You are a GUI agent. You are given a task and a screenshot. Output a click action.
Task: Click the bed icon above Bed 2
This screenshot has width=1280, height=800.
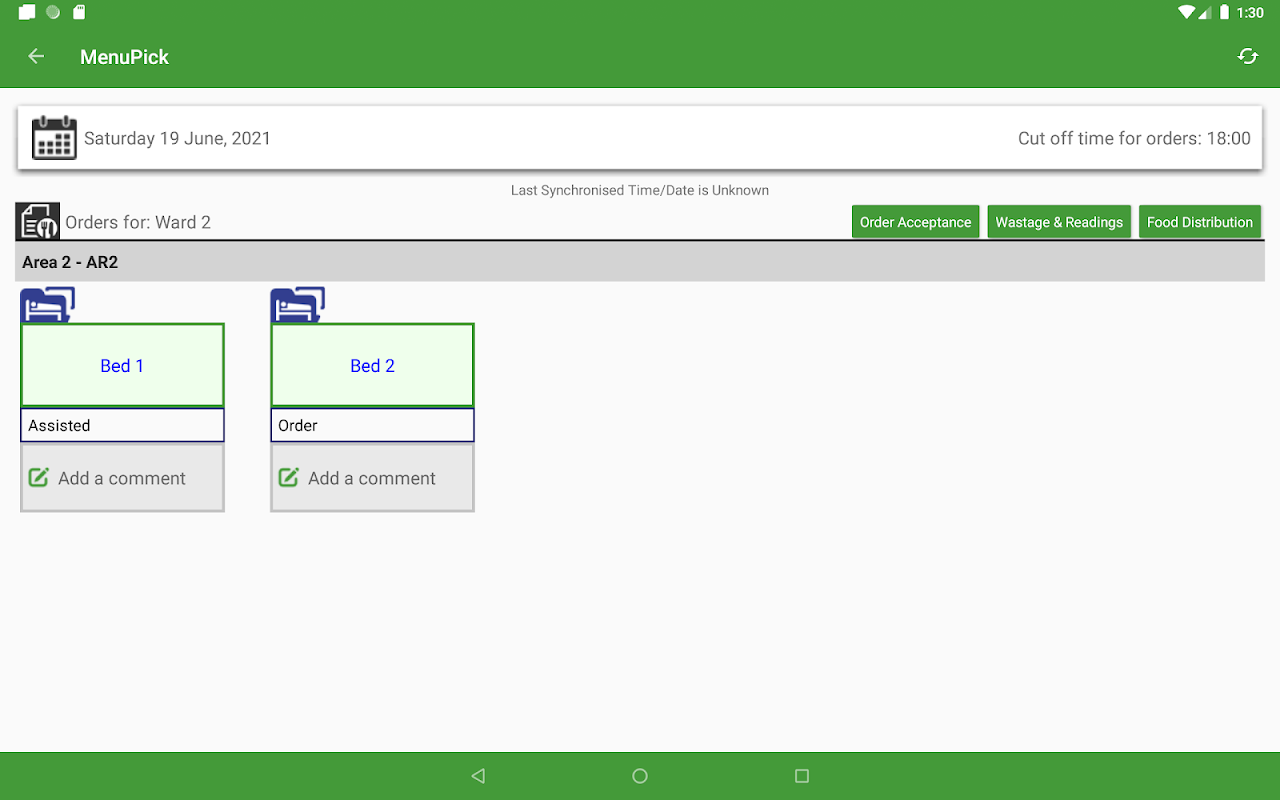pyautogui.click(x=297, y=305)
